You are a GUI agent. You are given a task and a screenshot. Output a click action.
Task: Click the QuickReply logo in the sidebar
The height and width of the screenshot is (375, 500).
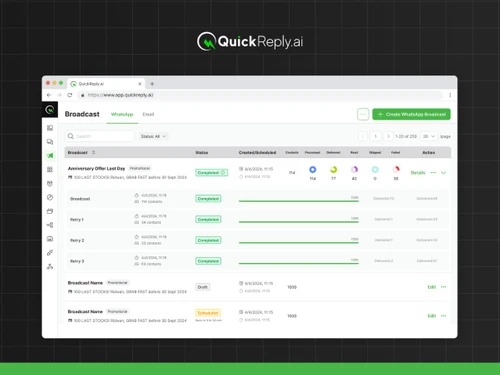(x=50, y=109)
